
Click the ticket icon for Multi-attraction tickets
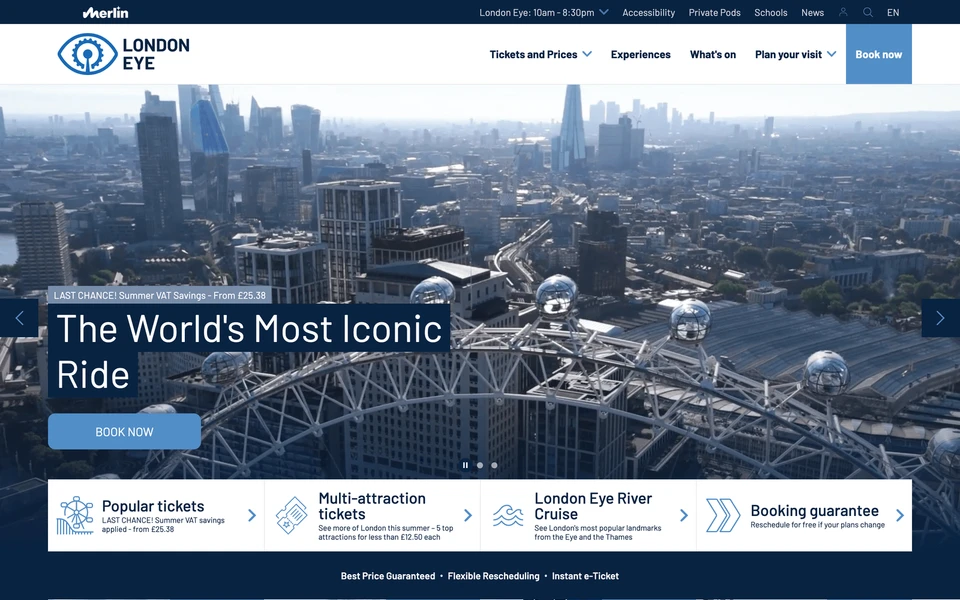(291, 516)
